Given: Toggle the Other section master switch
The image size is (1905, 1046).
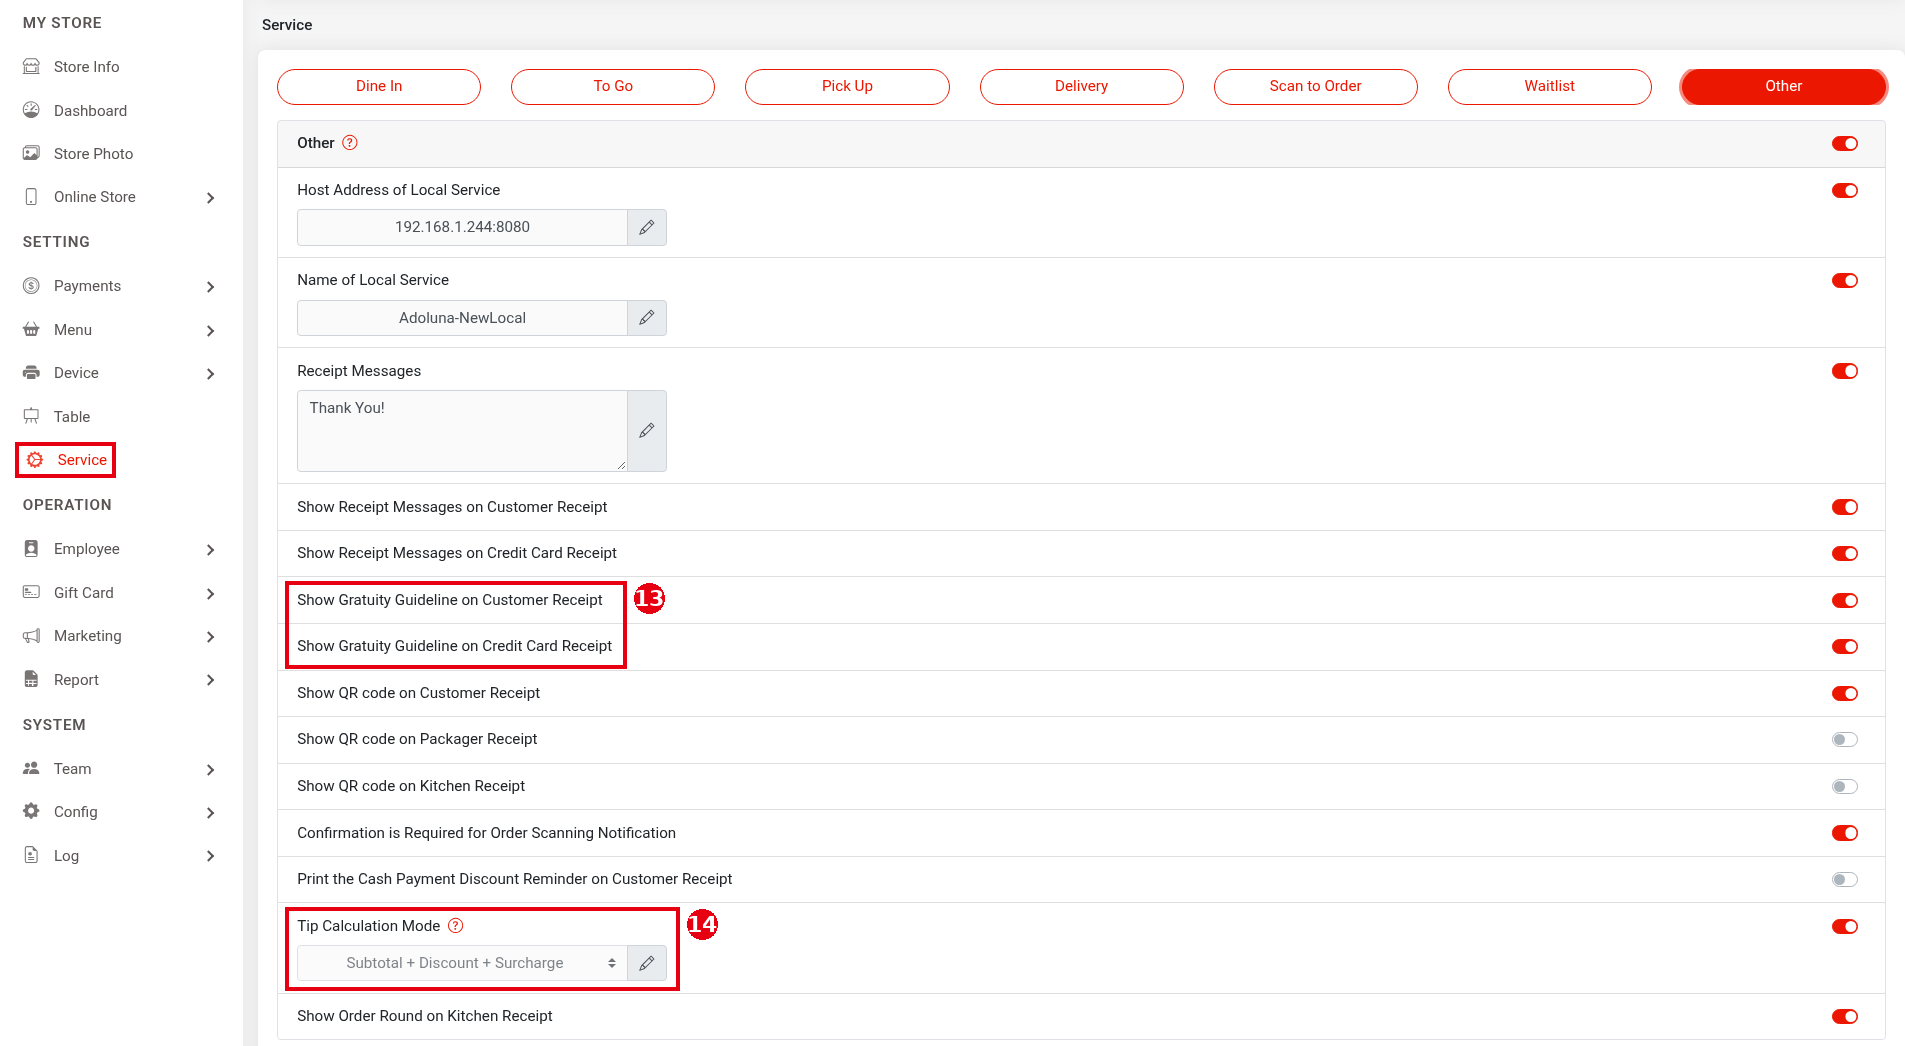Looking at the screenshot, I should (x=1845, y=144).
